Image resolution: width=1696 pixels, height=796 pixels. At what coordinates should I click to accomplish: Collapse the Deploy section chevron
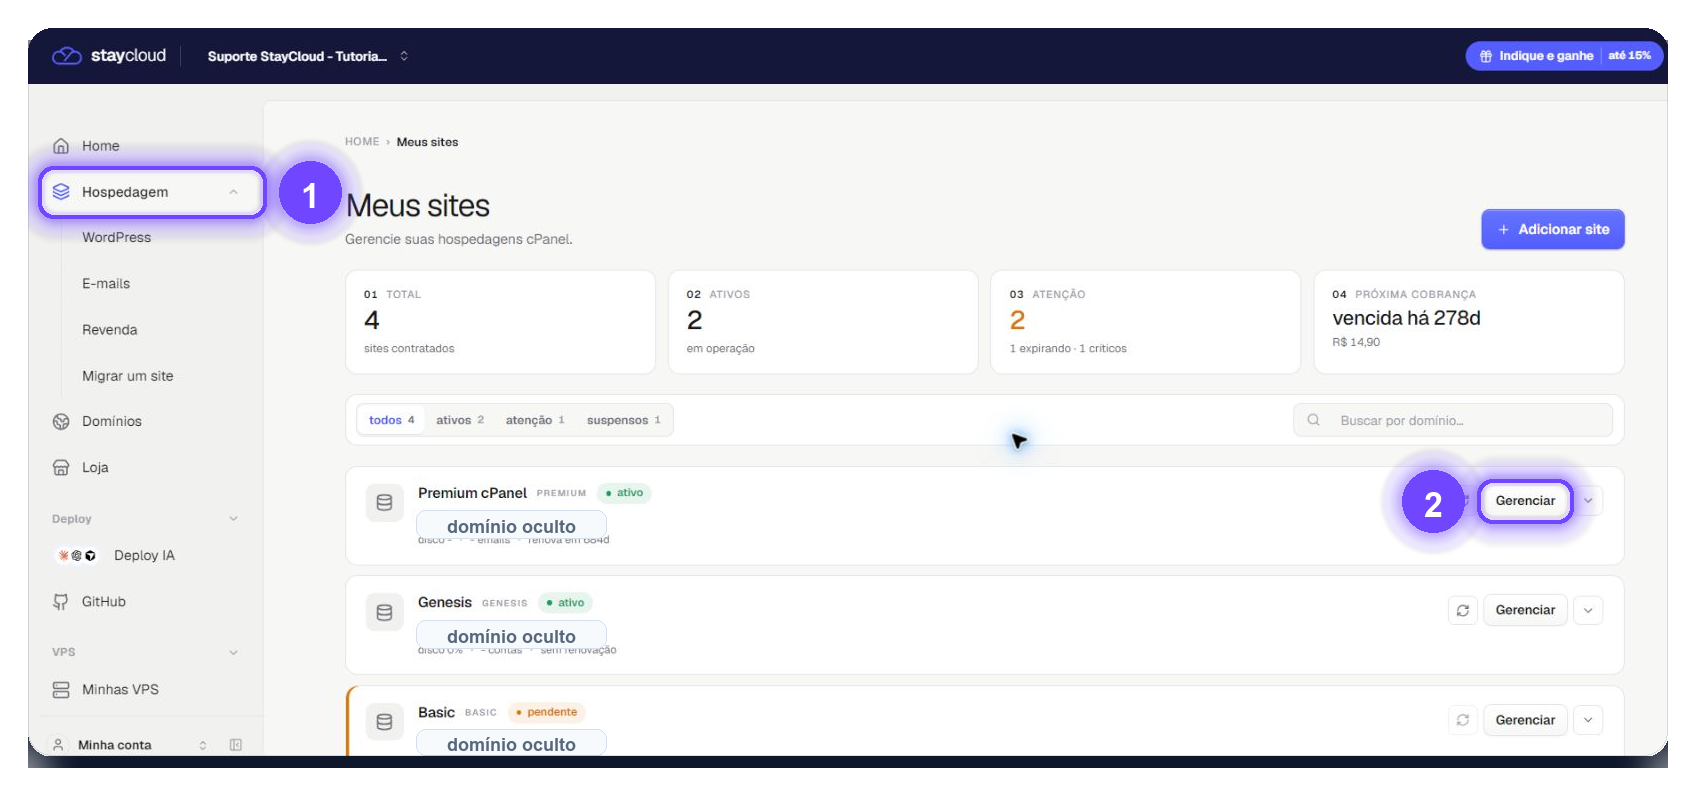[x=233, y=519]
